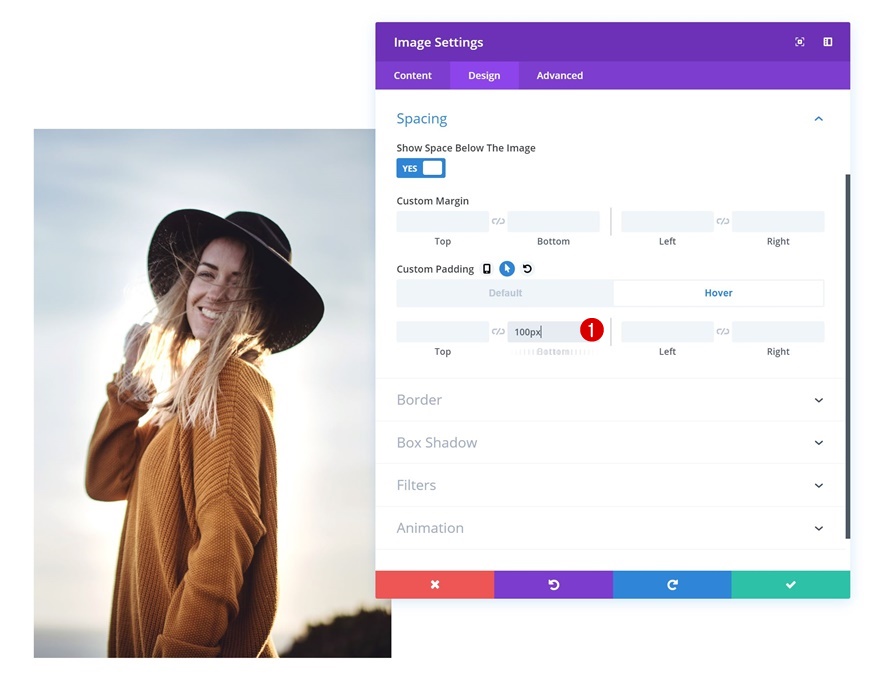Click the Custom Margin label
Image resolution: width=880 pixels, height=681 pixels.
[432, 201]
